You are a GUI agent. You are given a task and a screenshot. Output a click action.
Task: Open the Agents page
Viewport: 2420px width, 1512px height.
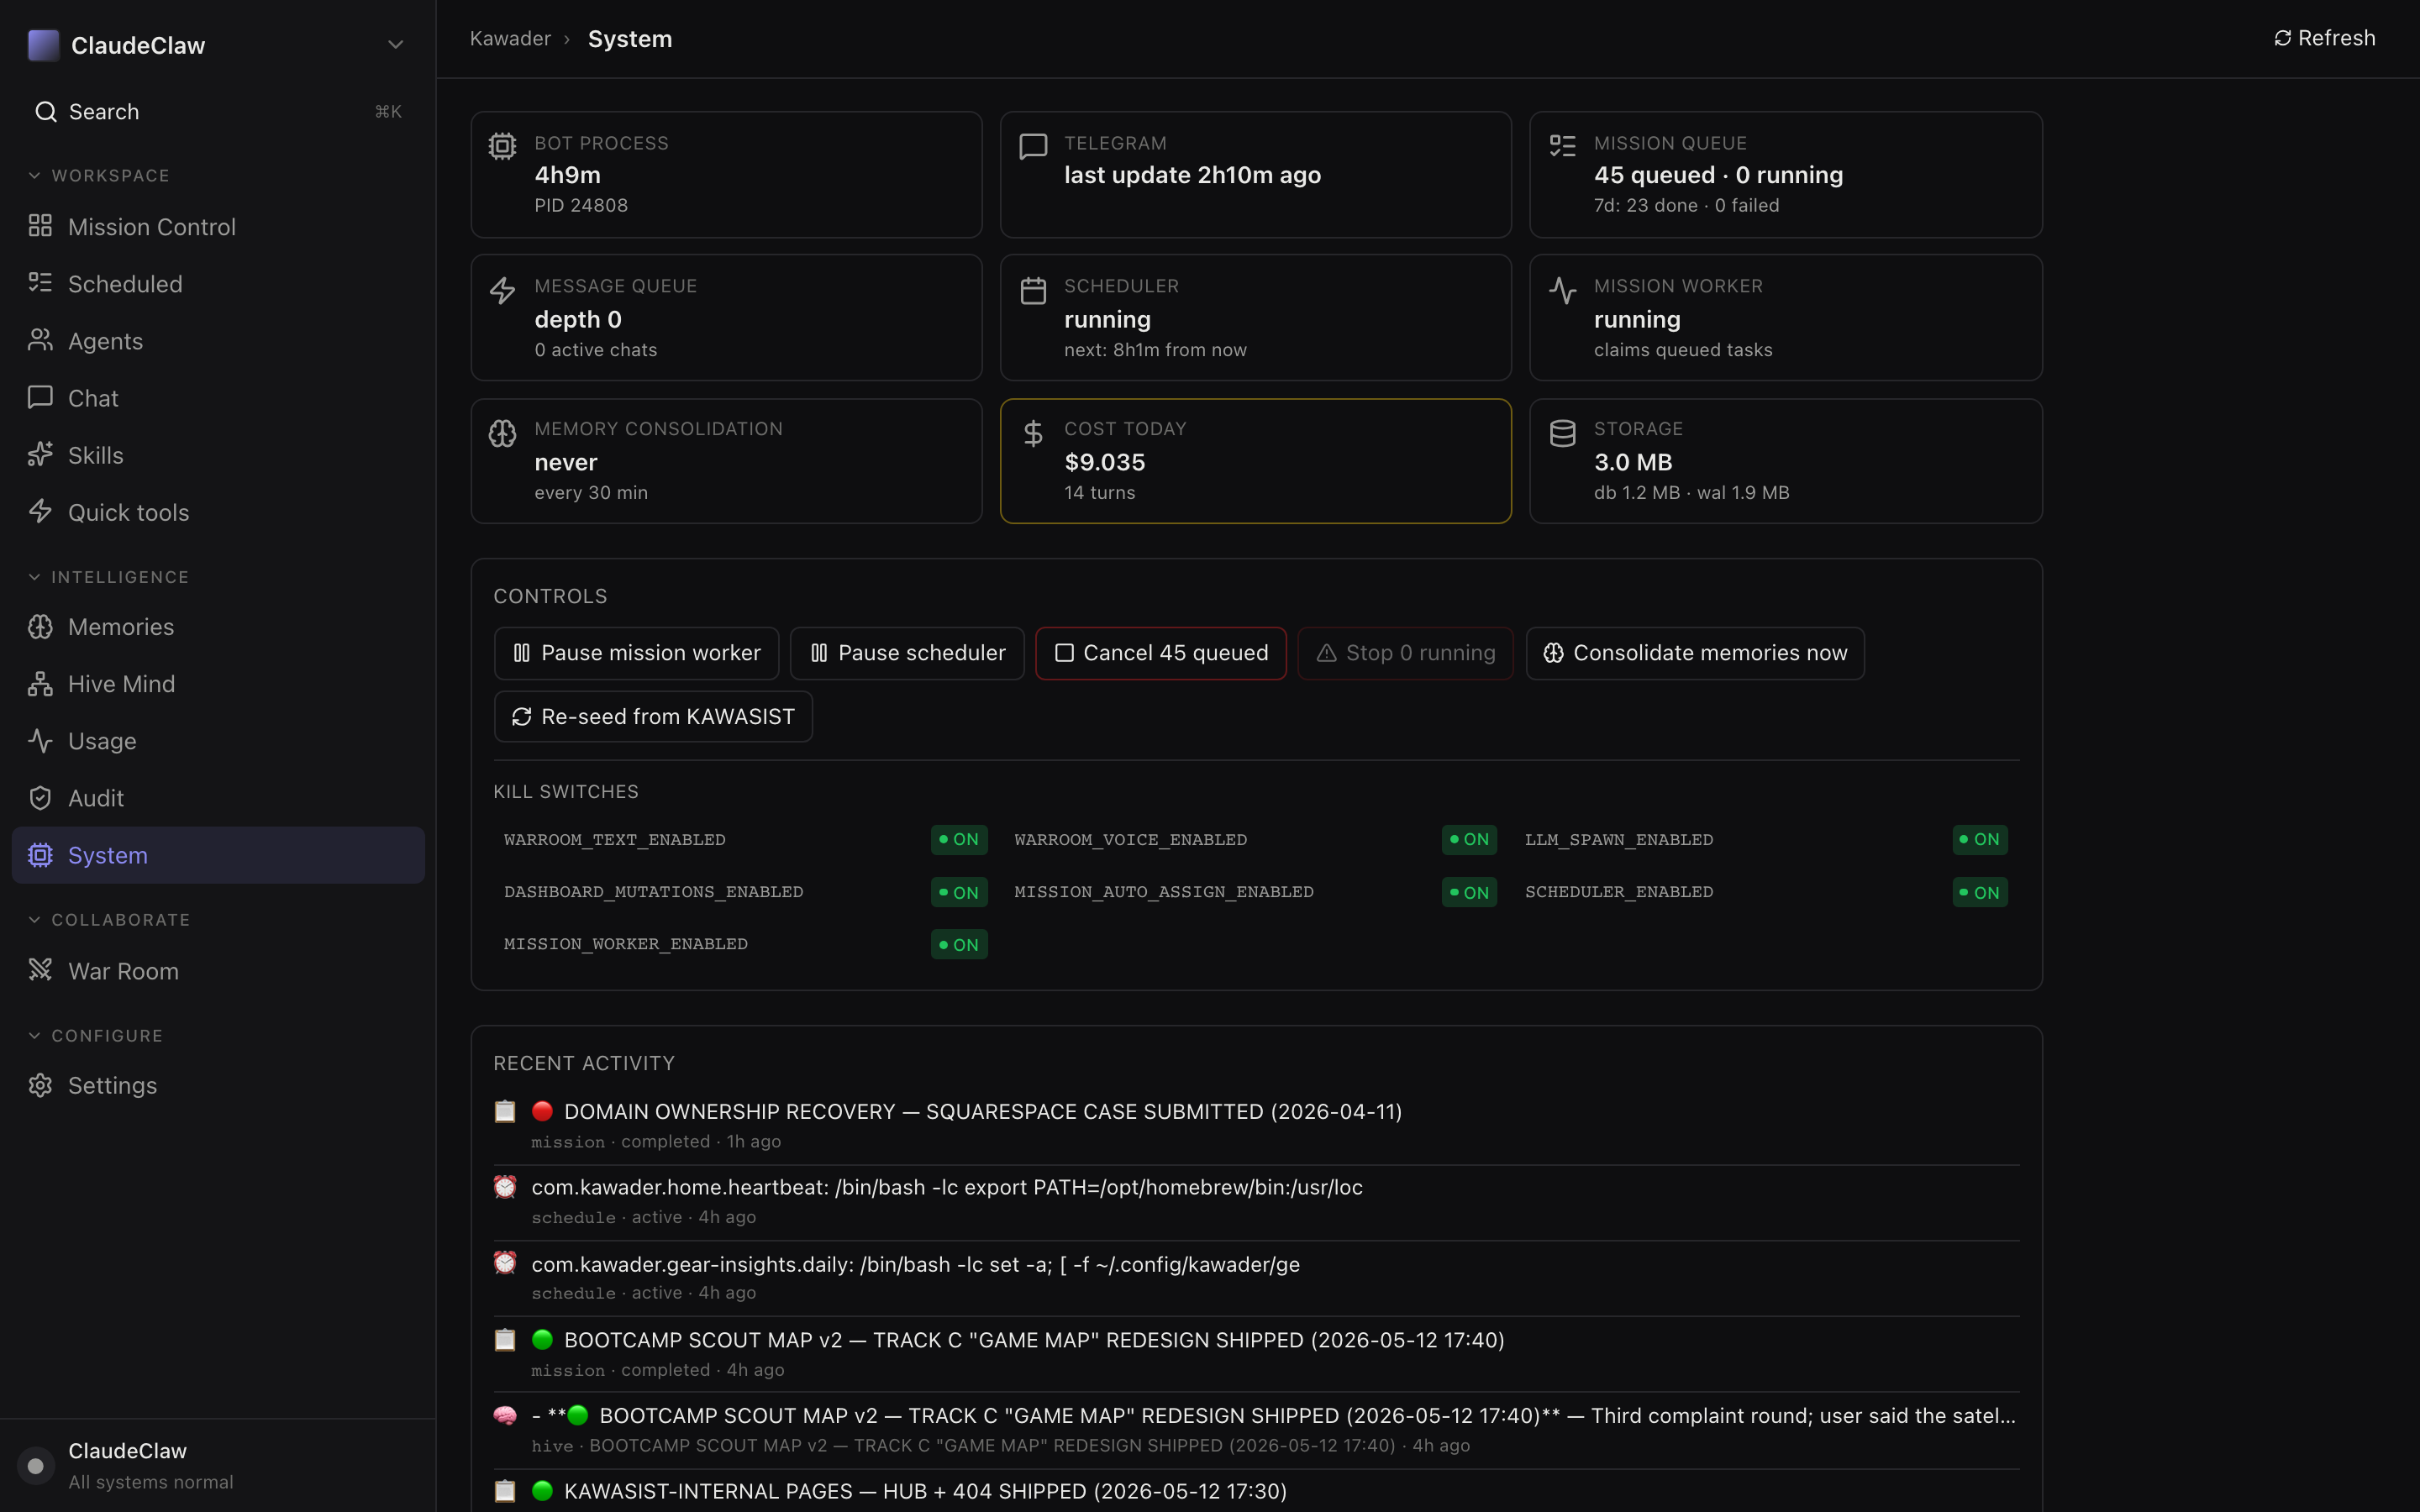(218, 341)
